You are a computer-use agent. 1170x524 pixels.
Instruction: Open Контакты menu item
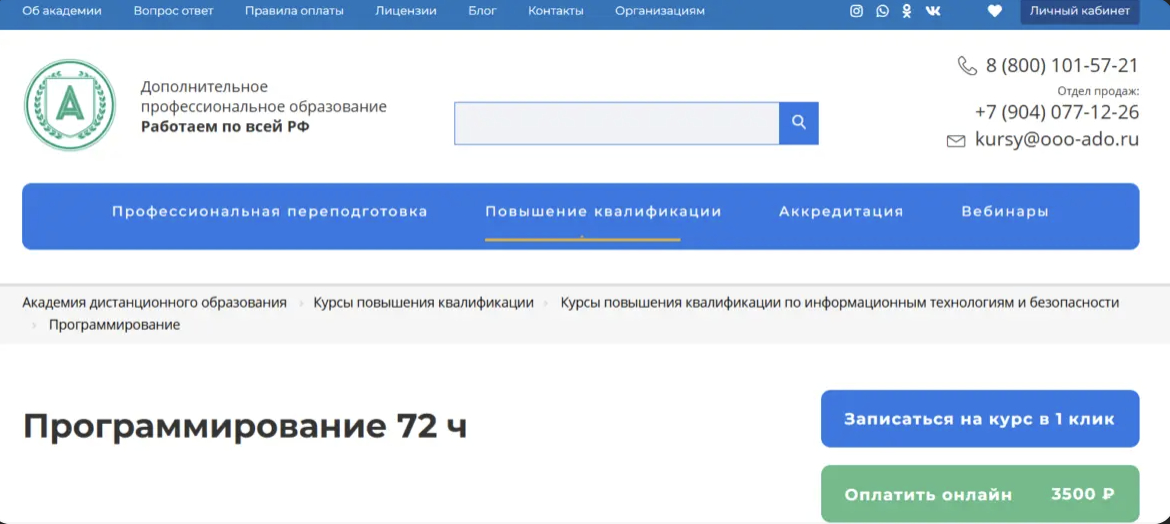click(x=556, y=11)
